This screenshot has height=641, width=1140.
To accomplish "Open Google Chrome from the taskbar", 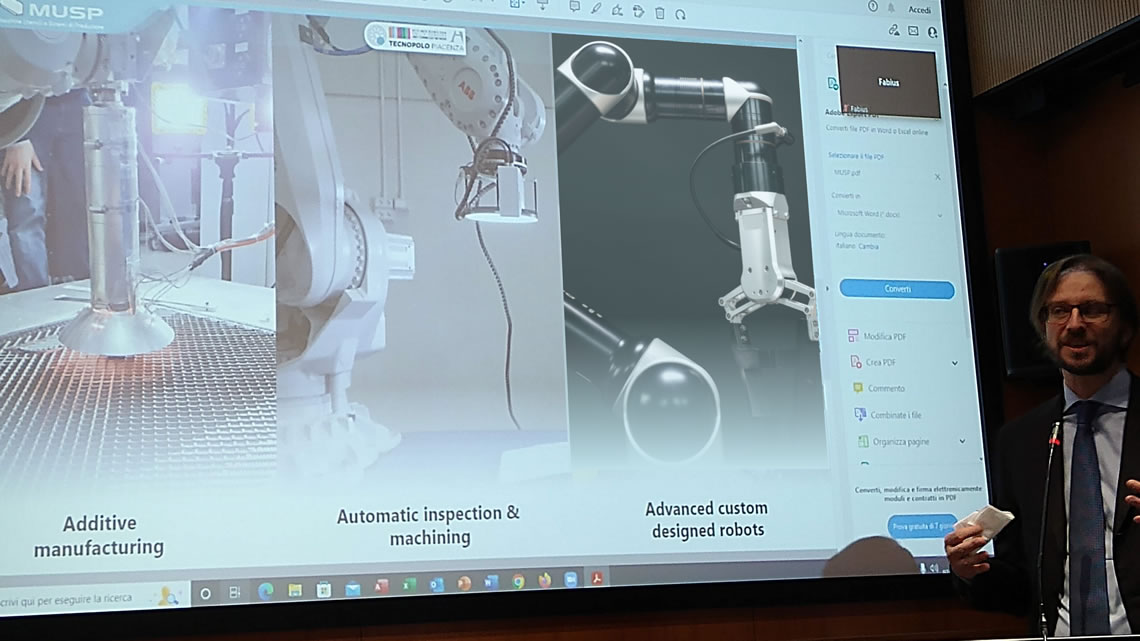I will 518,581.
